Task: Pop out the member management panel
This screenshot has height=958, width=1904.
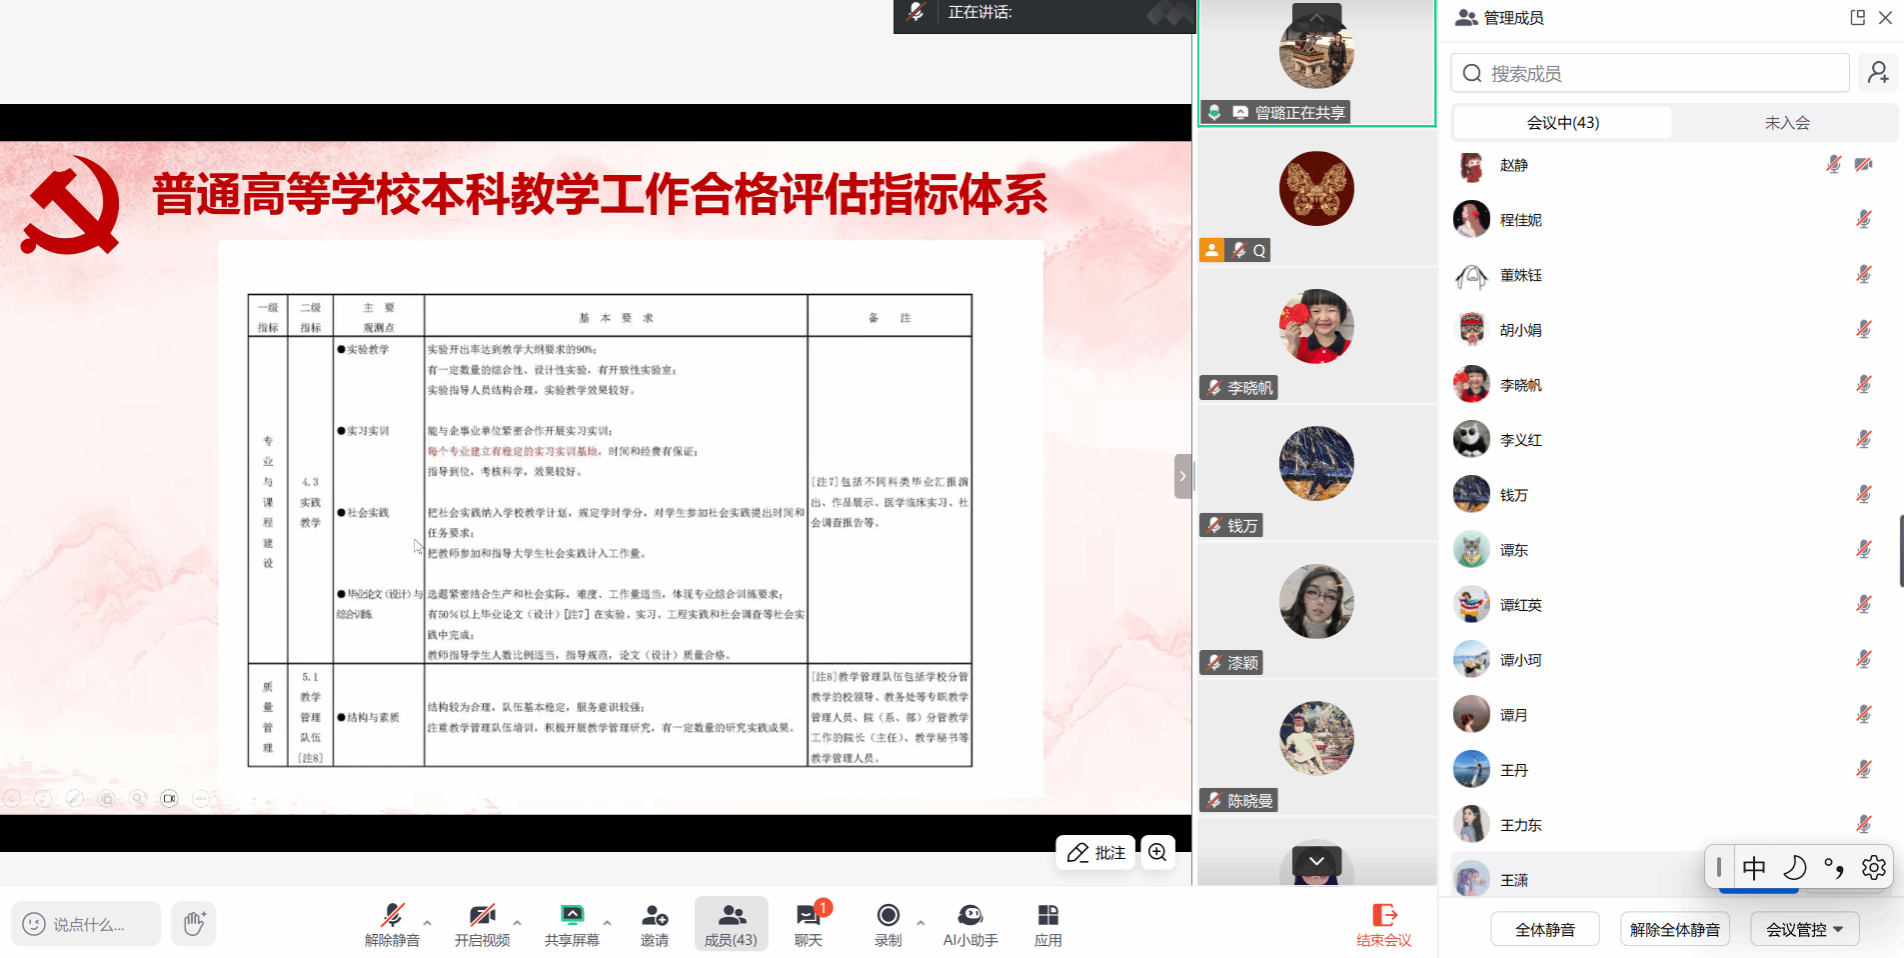Action: 1857,17
